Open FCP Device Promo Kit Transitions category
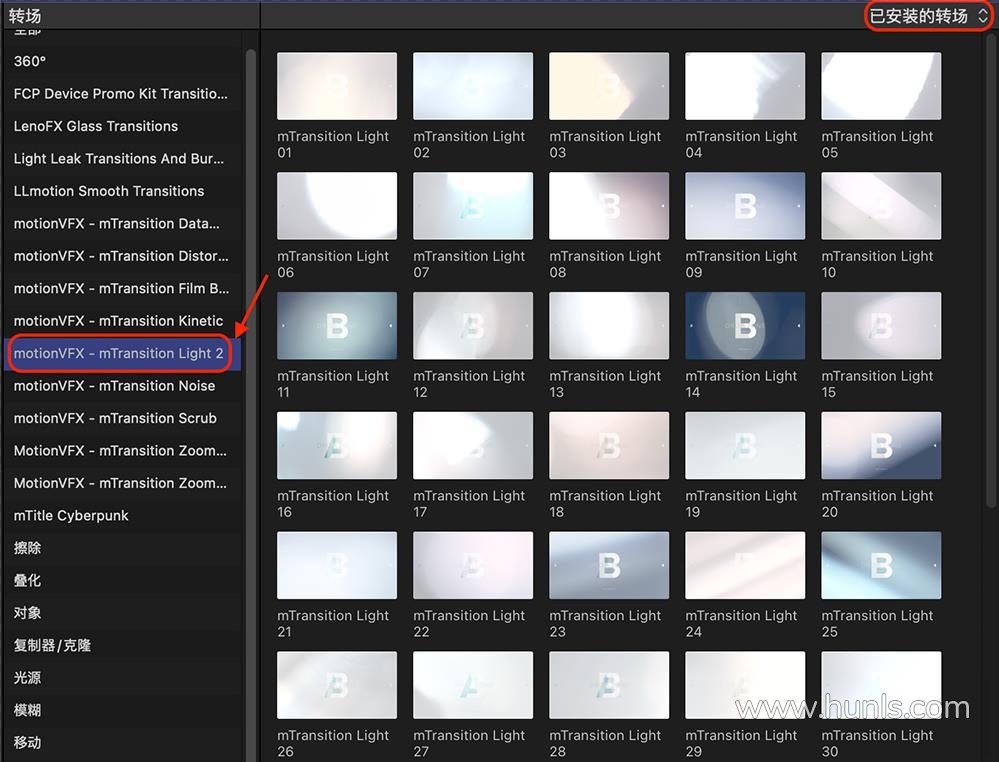999x762 pixels. 122,94
